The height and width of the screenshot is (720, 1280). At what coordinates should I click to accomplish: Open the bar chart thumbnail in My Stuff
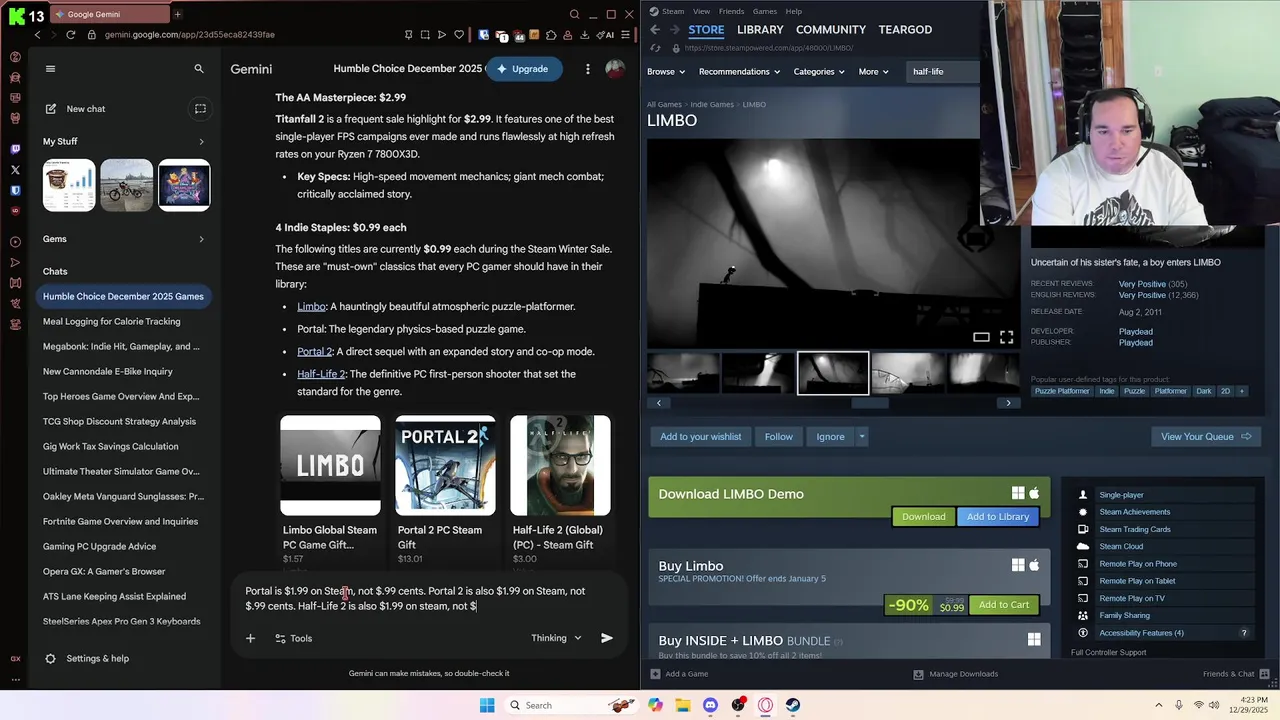(x=69, y=185)
